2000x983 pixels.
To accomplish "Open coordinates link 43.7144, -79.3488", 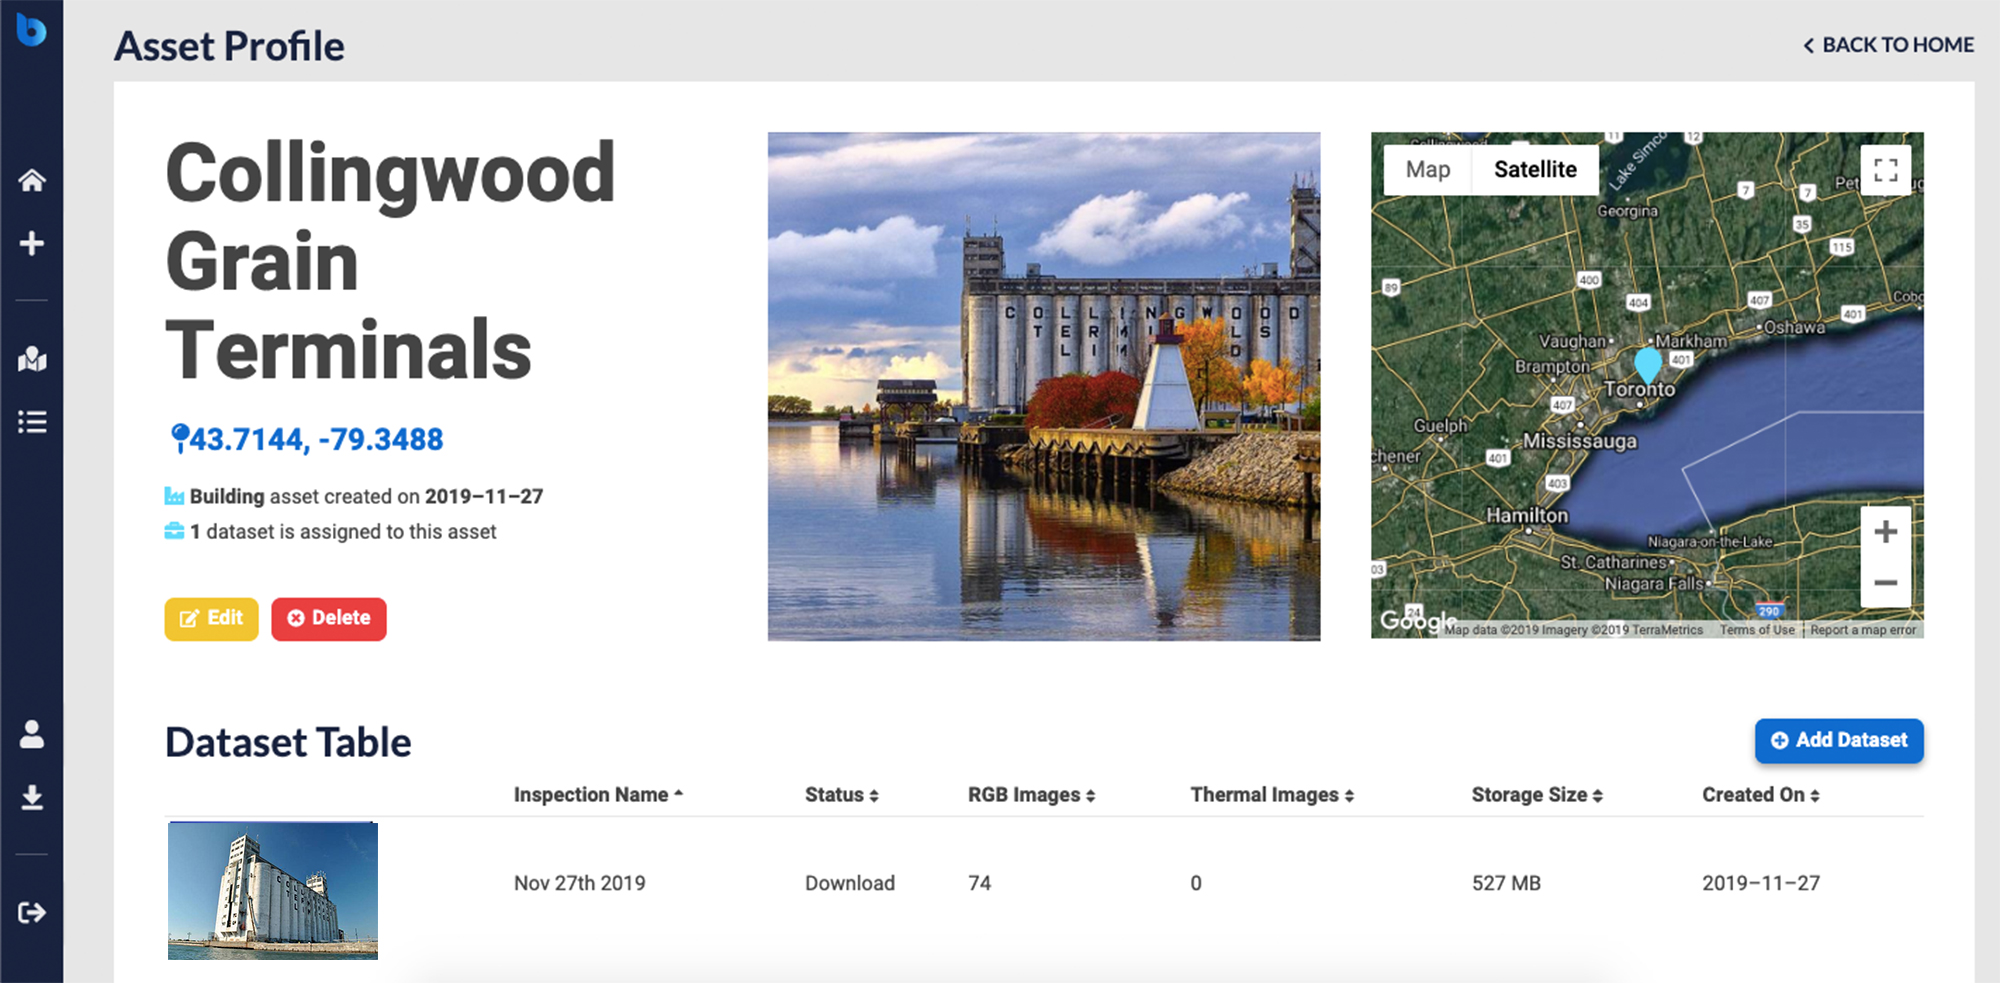I will [316, 439].
